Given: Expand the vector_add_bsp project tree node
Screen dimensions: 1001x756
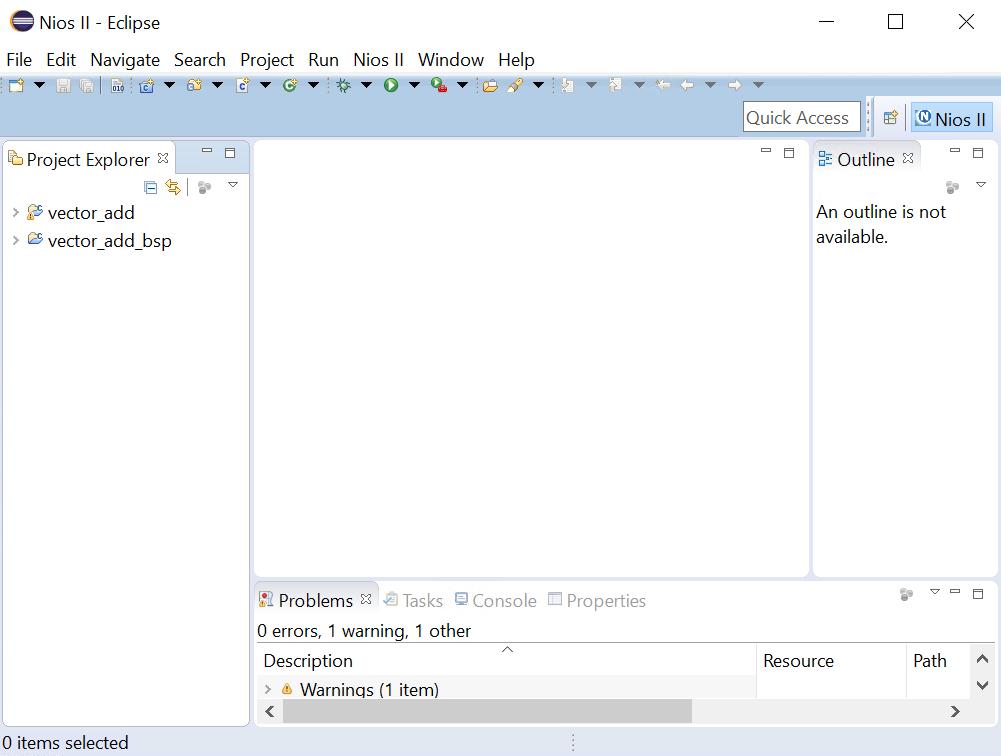Looking at the screenshot, I should 16,240.
